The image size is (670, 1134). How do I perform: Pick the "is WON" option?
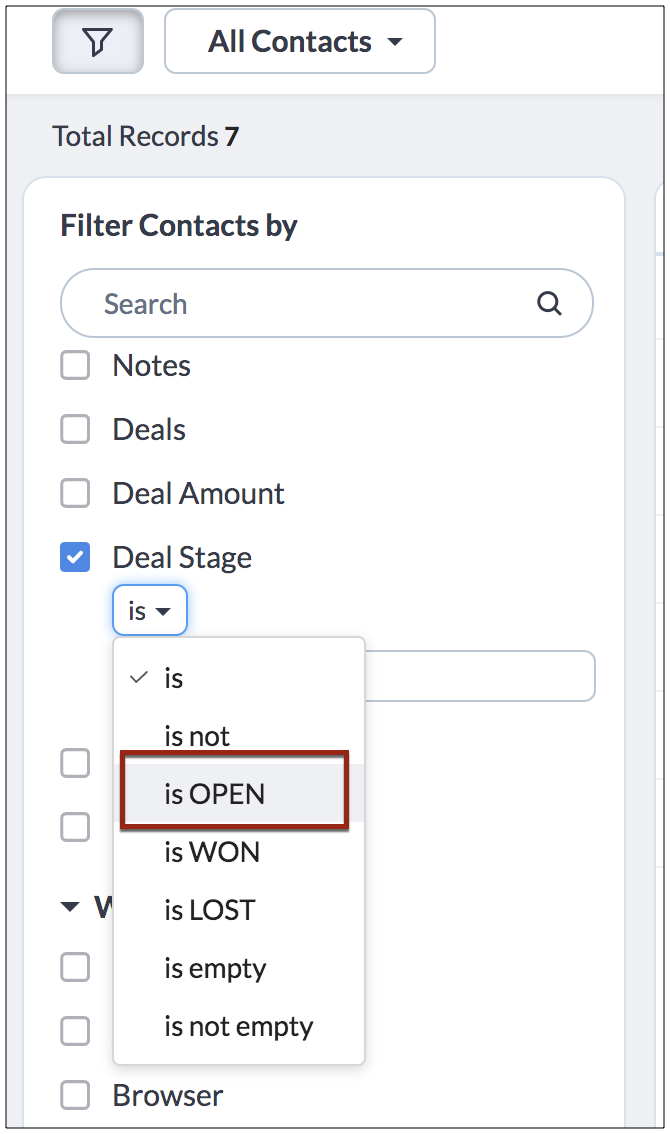[x=212, y=853]
